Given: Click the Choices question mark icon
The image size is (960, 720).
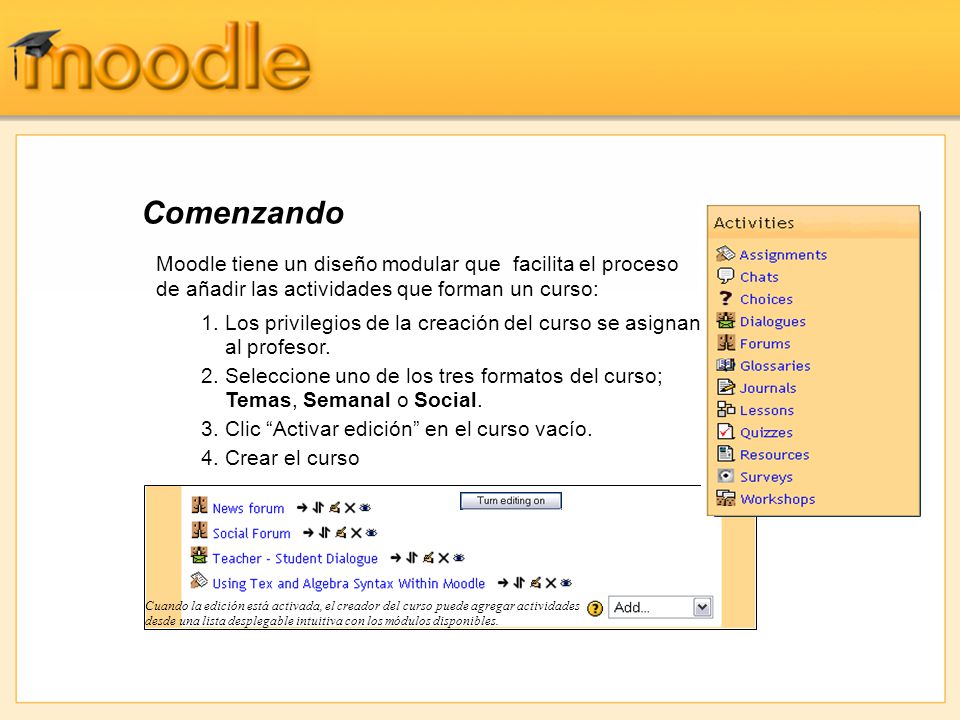Looking at the screenshot, I should (x=726, y=298).
